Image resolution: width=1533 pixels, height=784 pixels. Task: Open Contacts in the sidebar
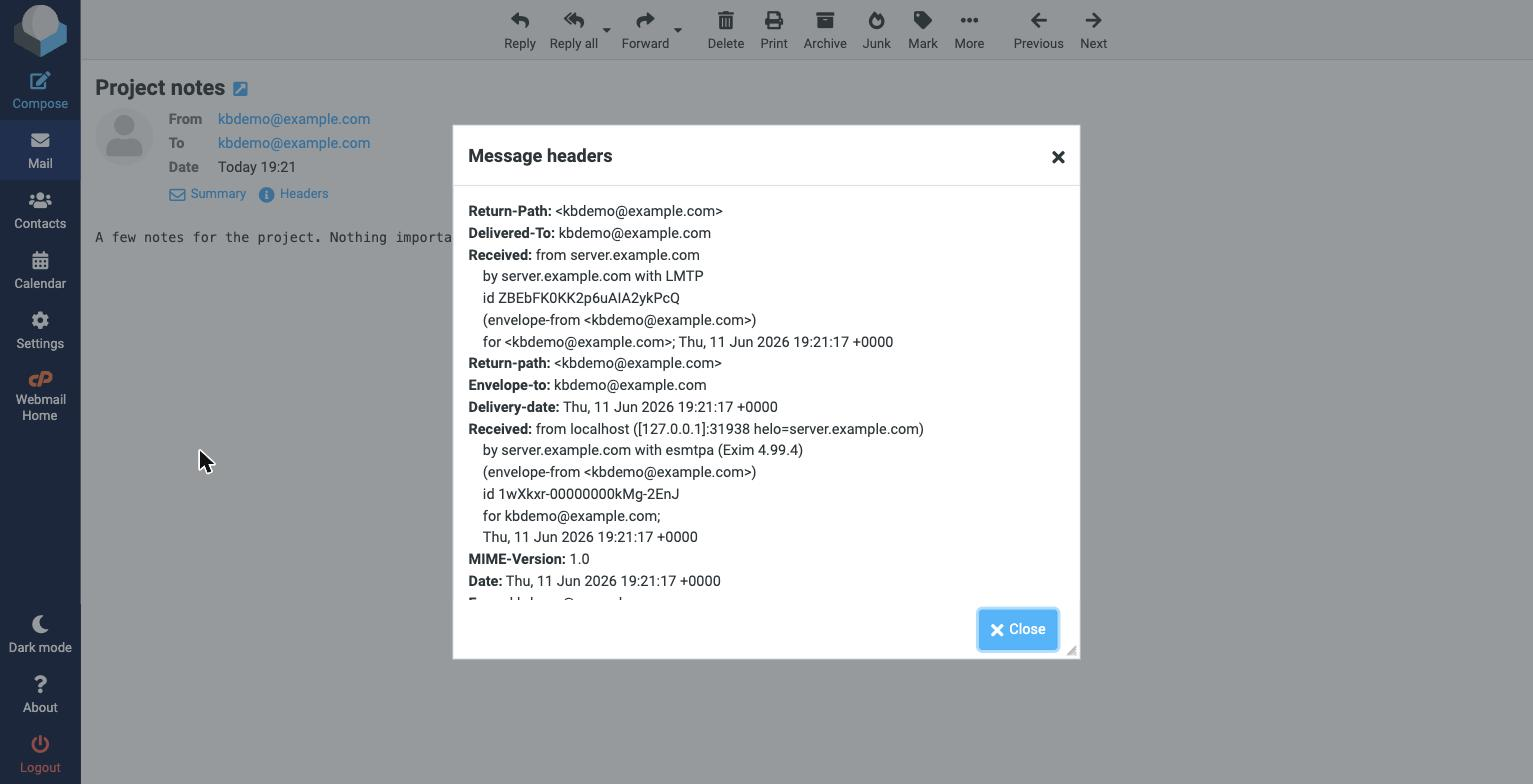40,210
